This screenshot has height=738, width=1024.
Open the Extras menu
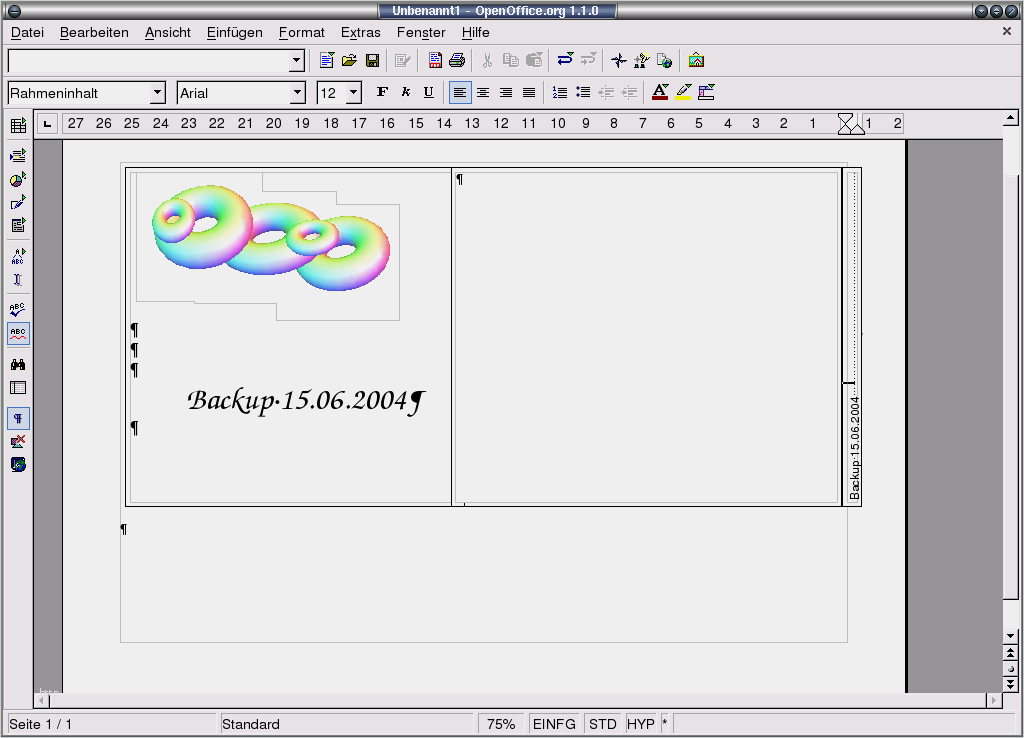(x=360, y=32)
